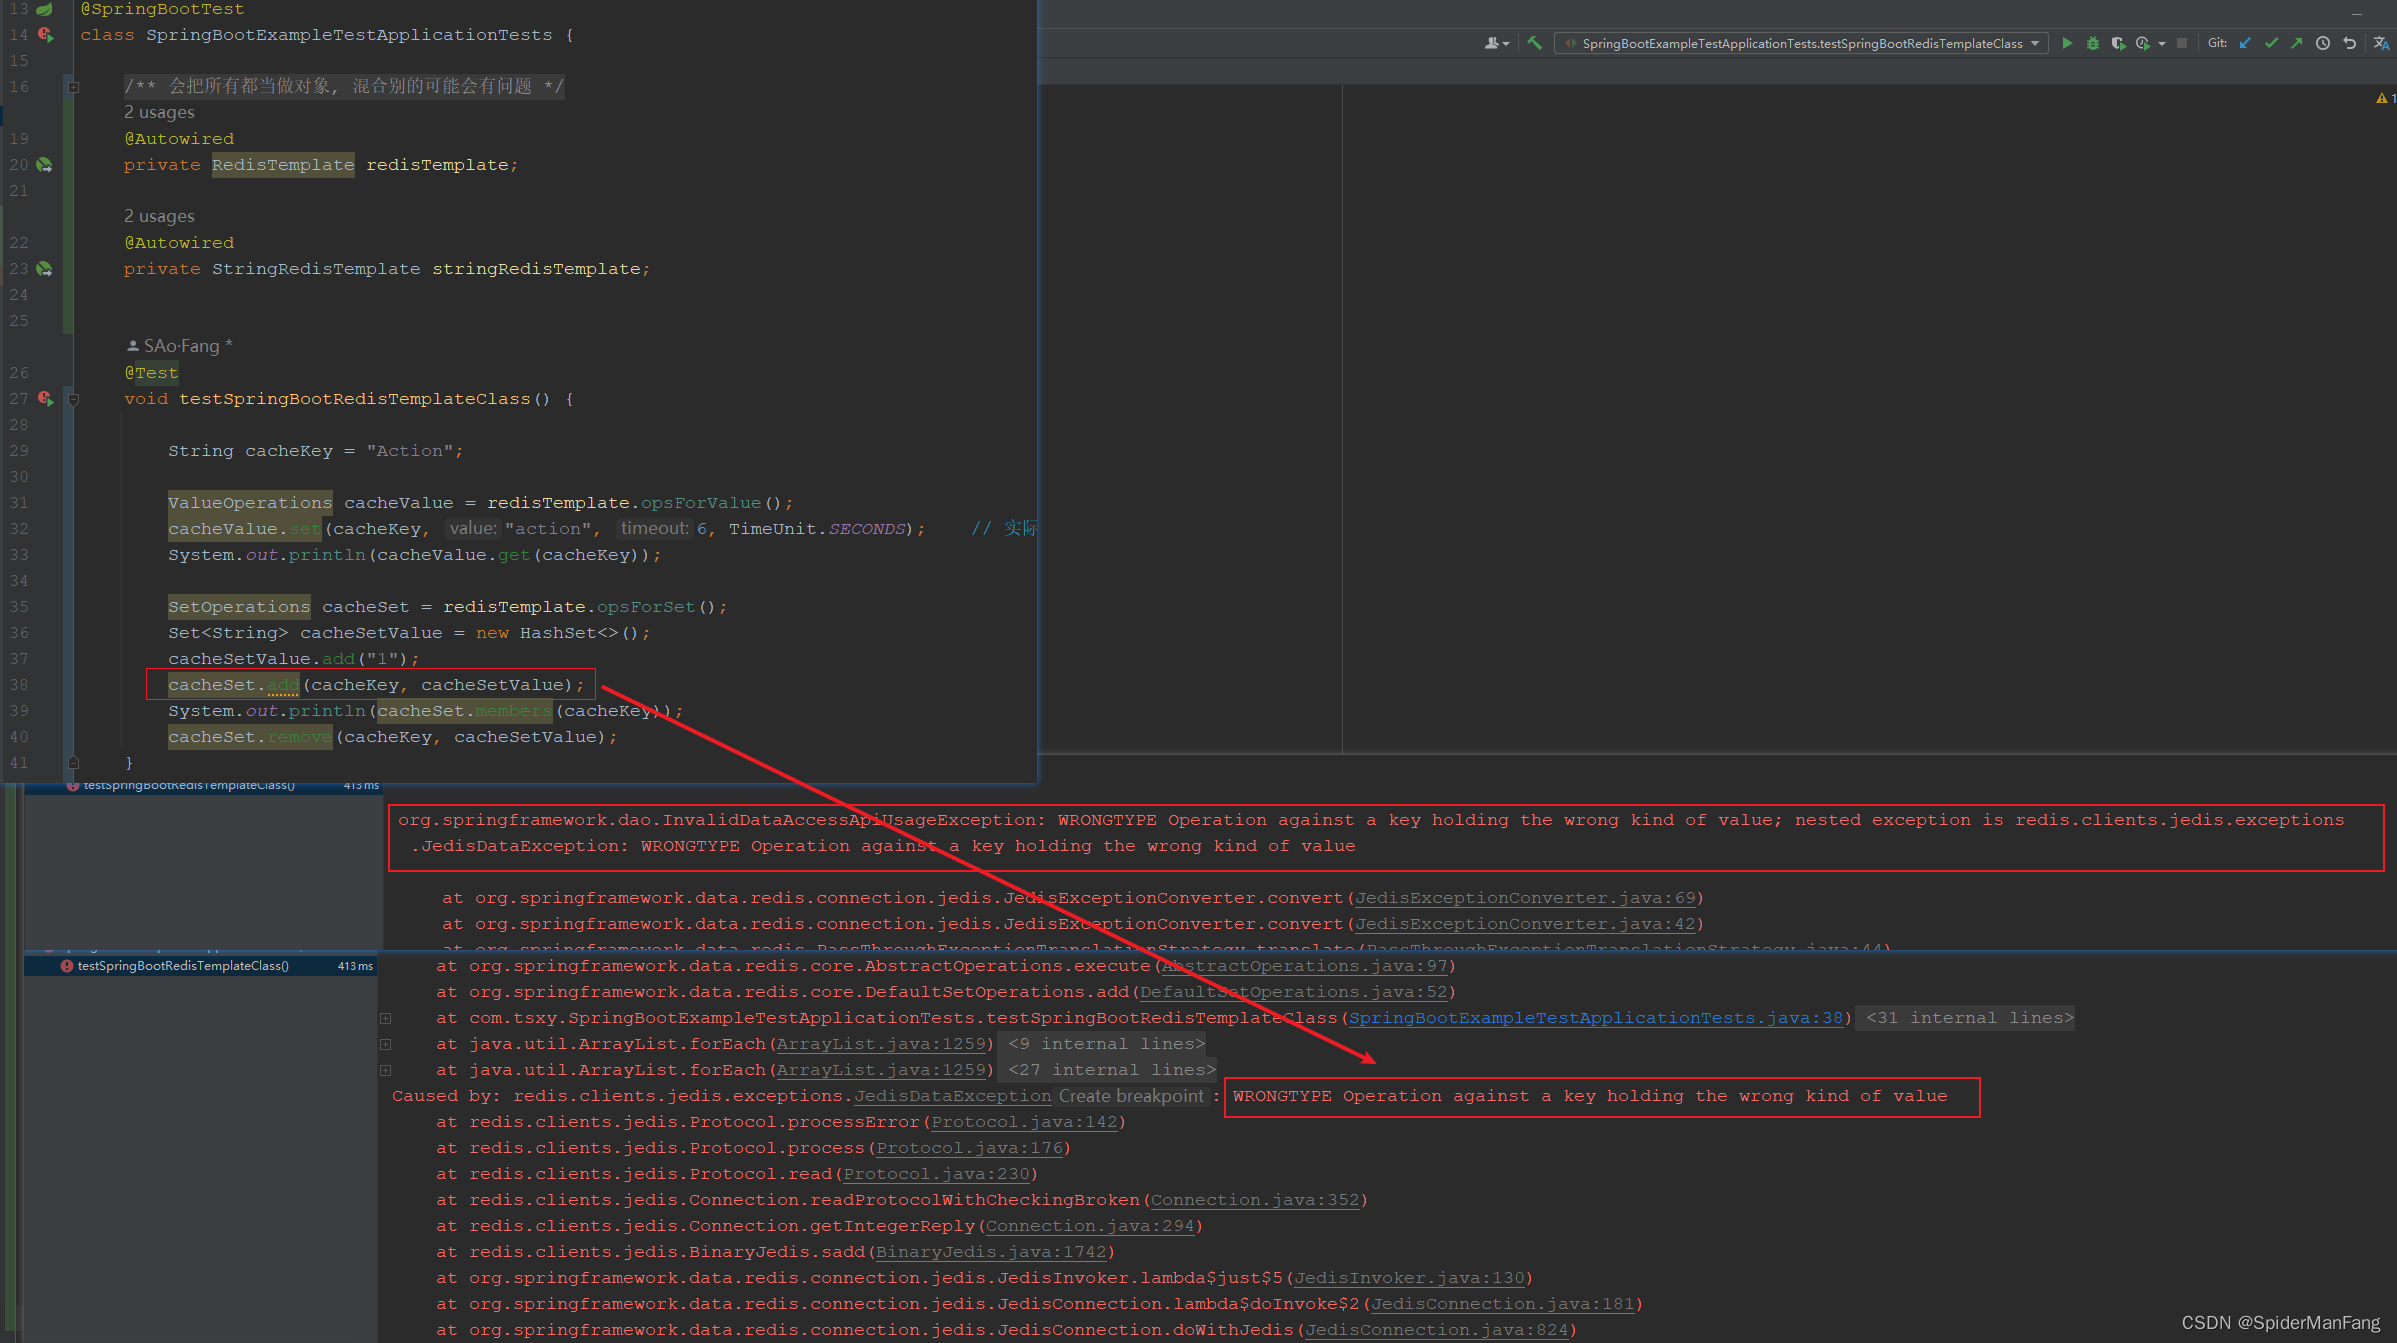Open Protocol.java:142 stack link
The image size is (2397, 1343).
tap(1024, 1122)
